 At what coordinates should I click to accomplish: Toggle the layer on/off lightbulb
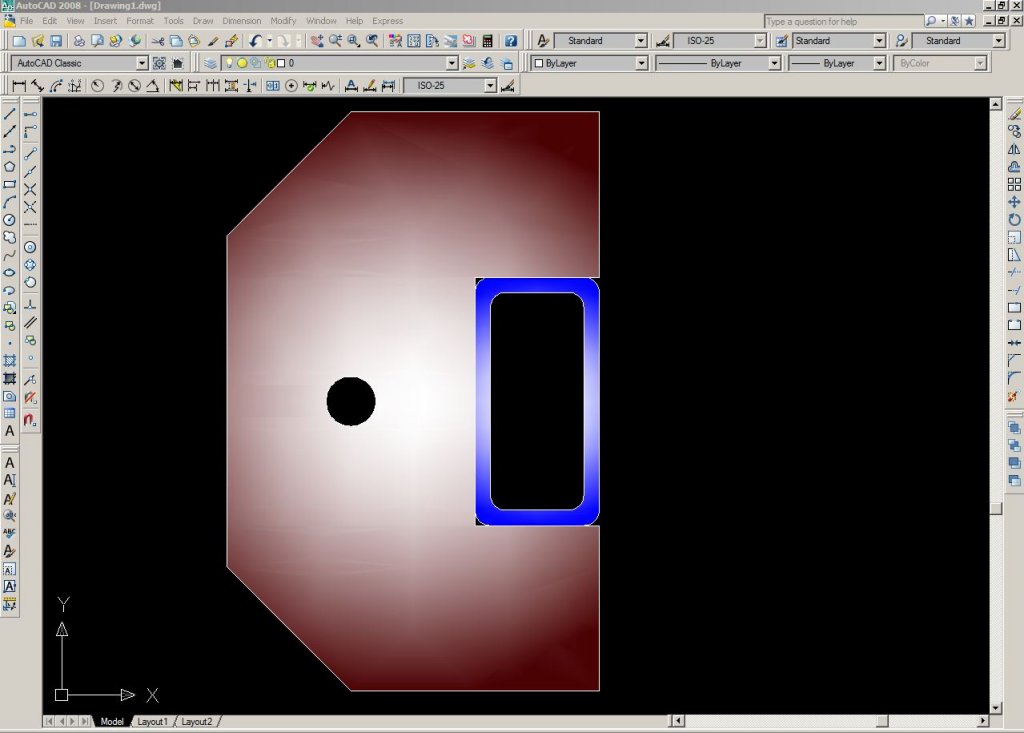pos(229,63)
